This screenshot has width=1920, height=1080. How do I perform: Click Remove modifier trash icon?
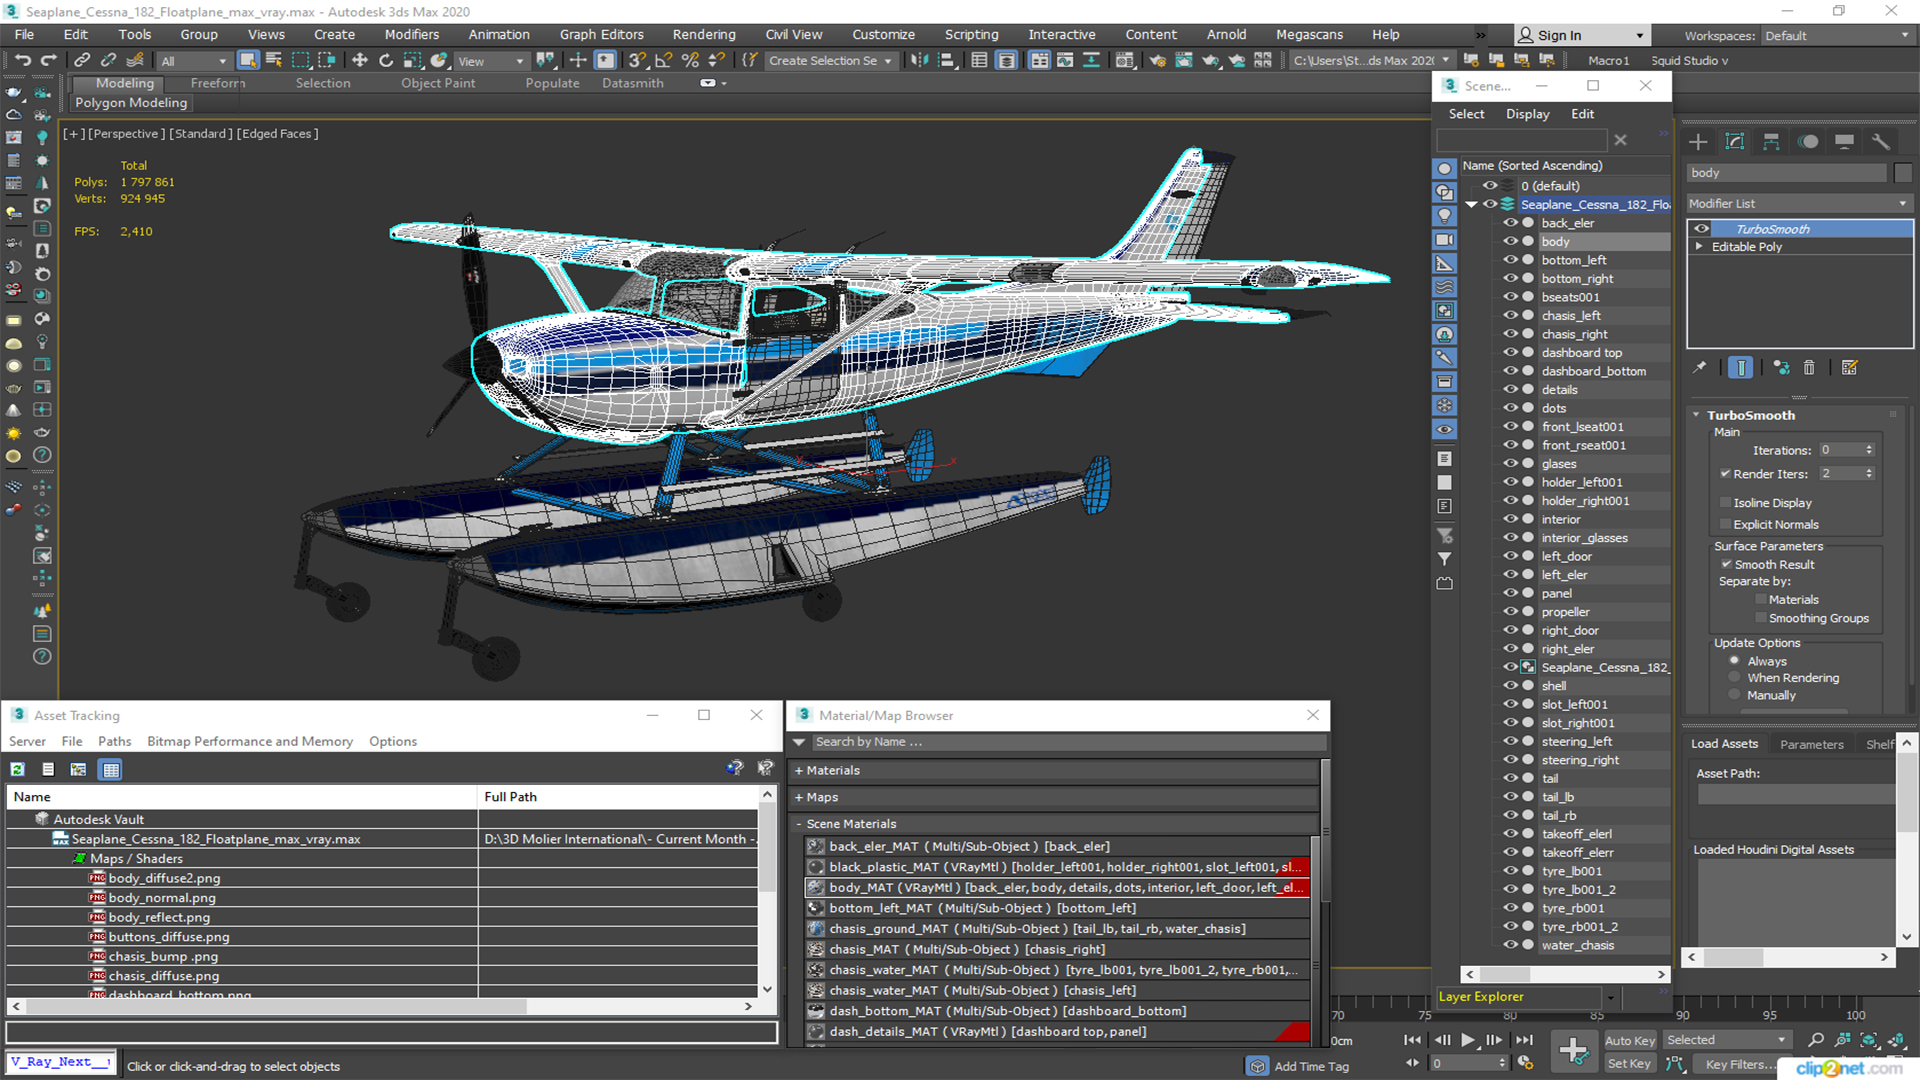(1809, 368)
